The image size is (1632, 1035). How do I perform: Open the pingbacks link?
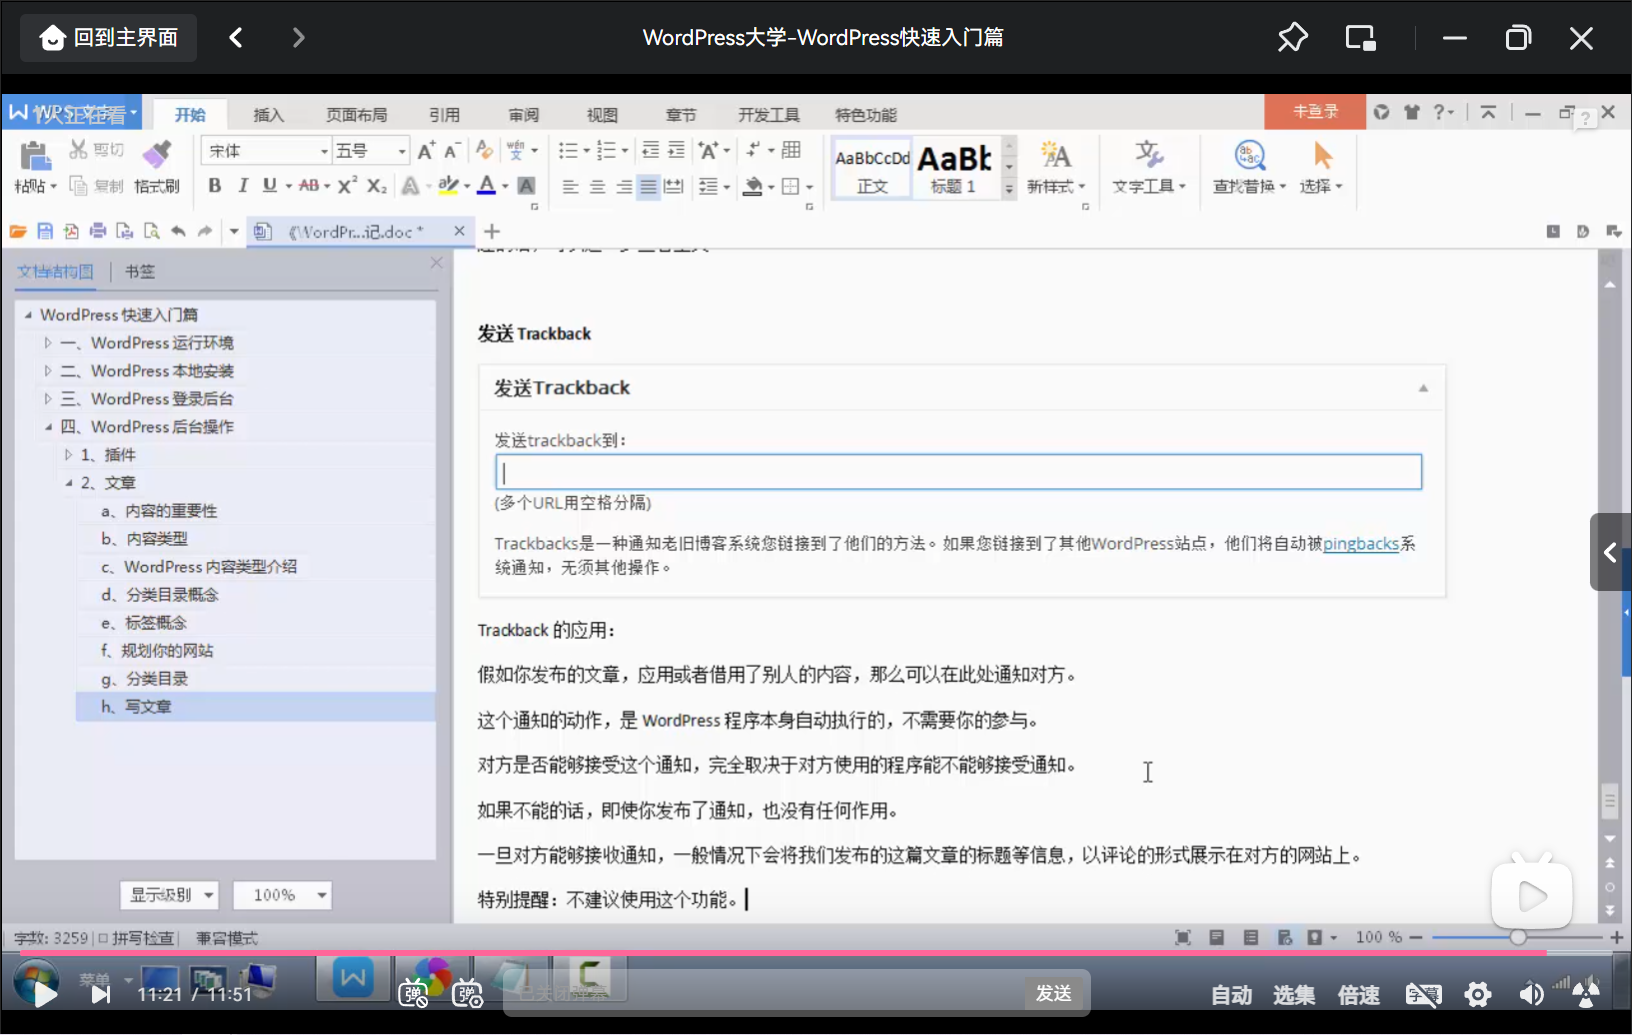tap(1361, 544)
